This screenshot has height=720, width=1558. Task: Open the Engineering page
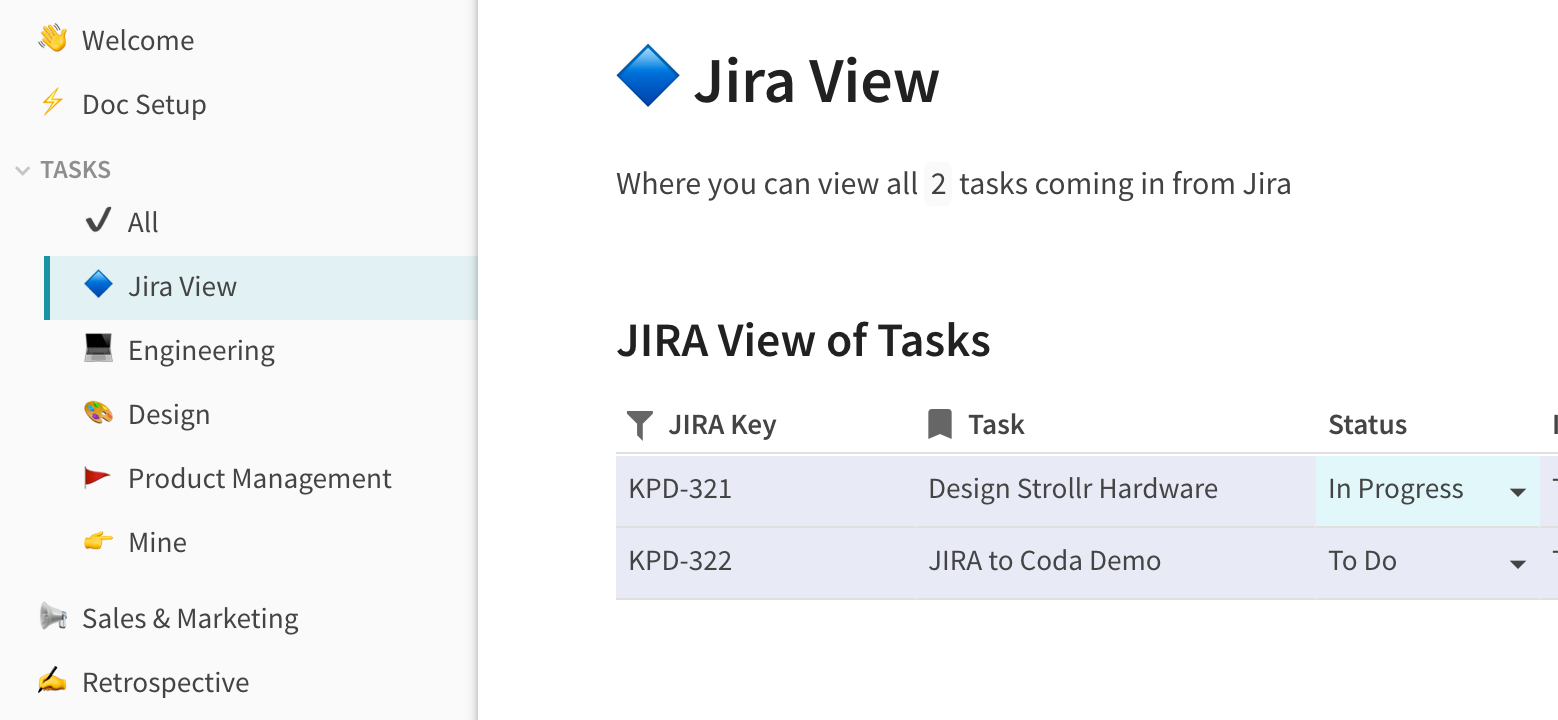201,349
